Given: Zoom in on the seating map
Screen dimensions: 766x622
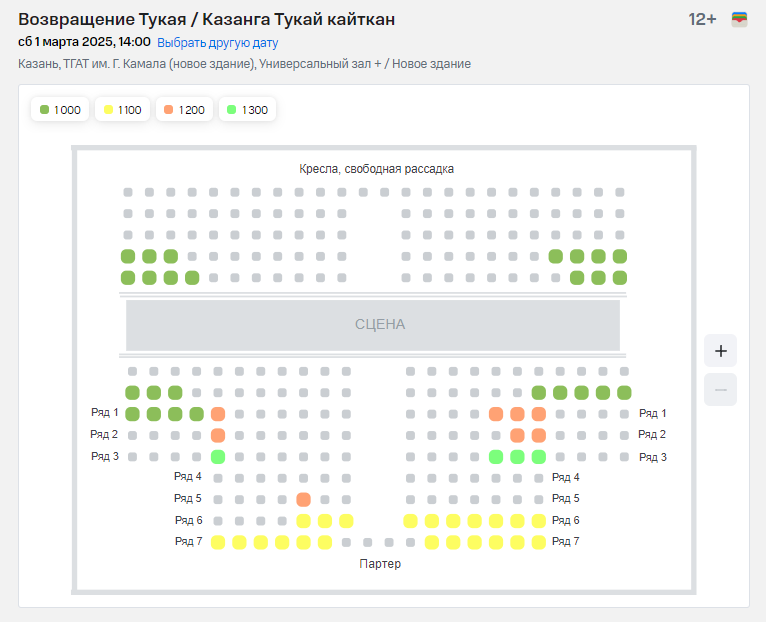Looking at the screenshot, I should tap(720, 351).
